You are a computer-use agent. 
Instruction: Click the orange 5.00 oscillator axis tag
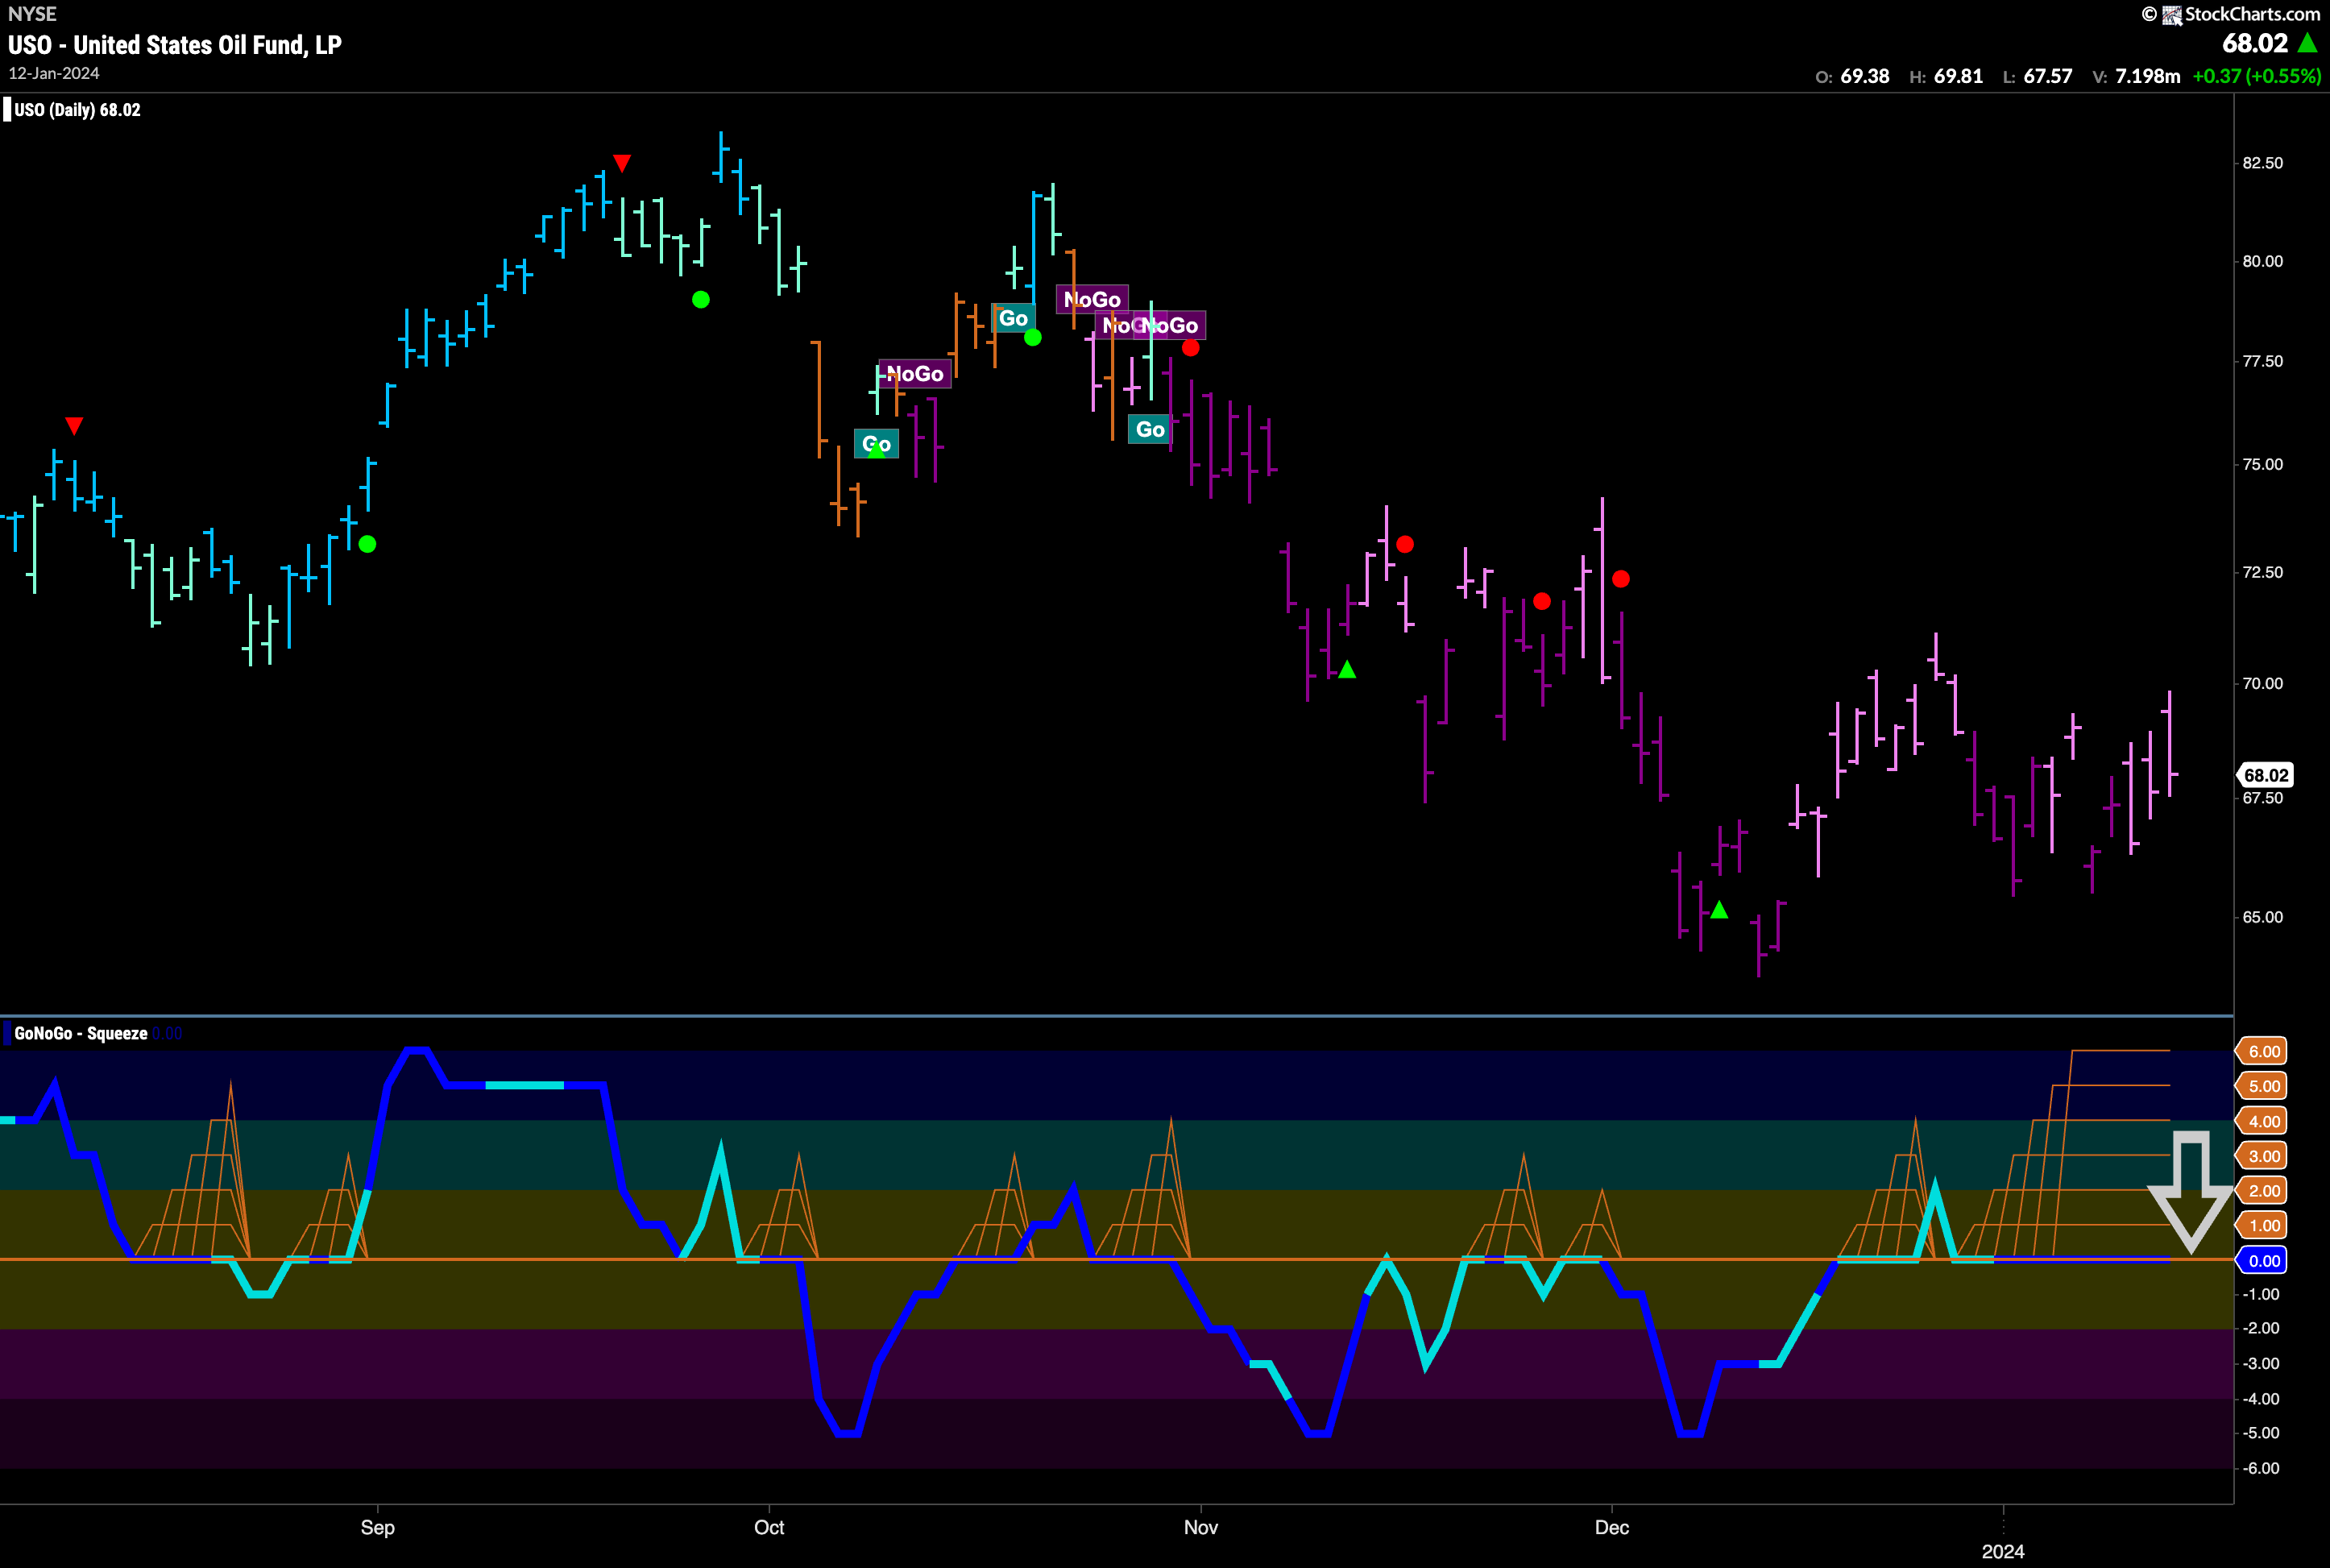pos(2264,1086)
